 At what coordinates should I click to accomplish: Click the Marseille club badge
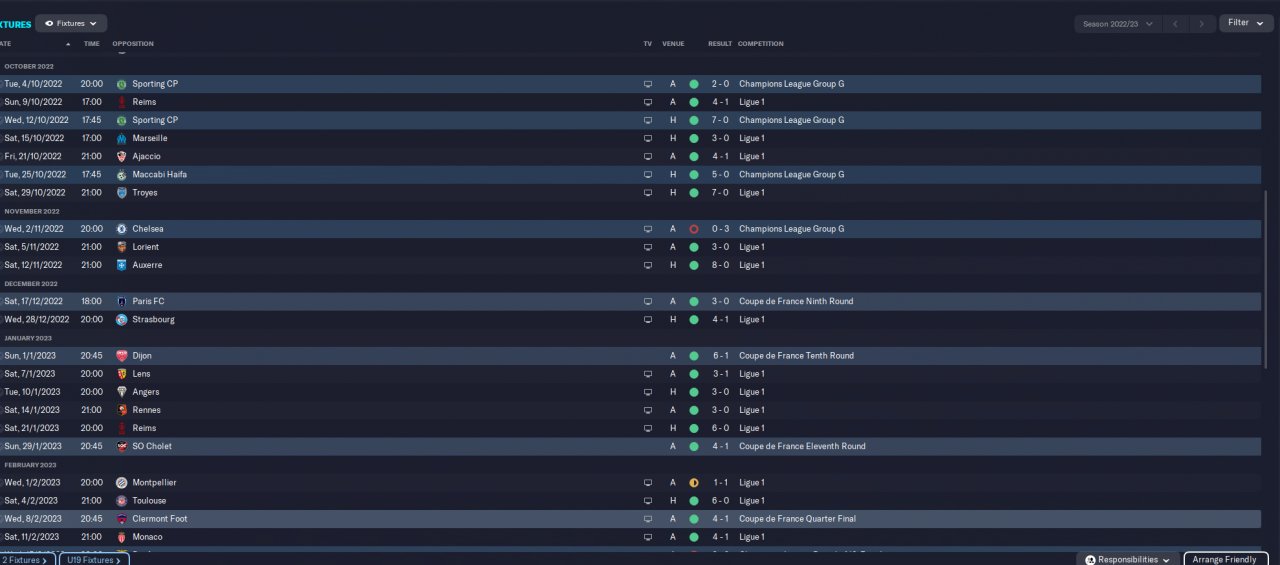coord(122,138)
